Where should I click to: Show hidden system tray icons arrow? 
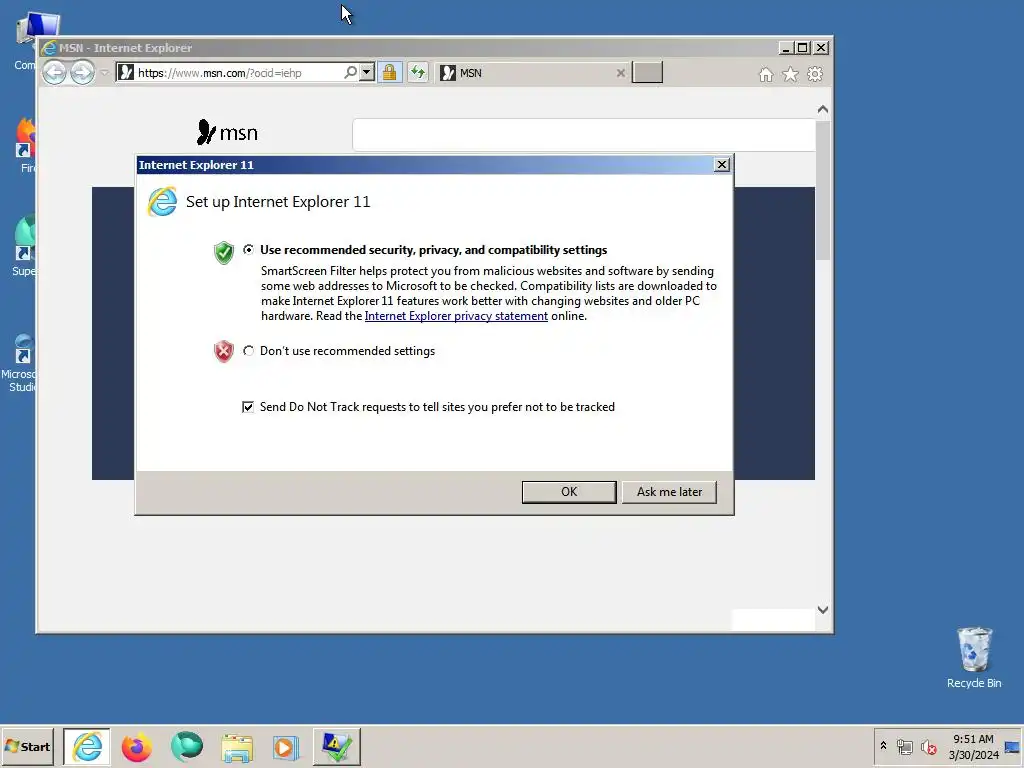[884, 746]
